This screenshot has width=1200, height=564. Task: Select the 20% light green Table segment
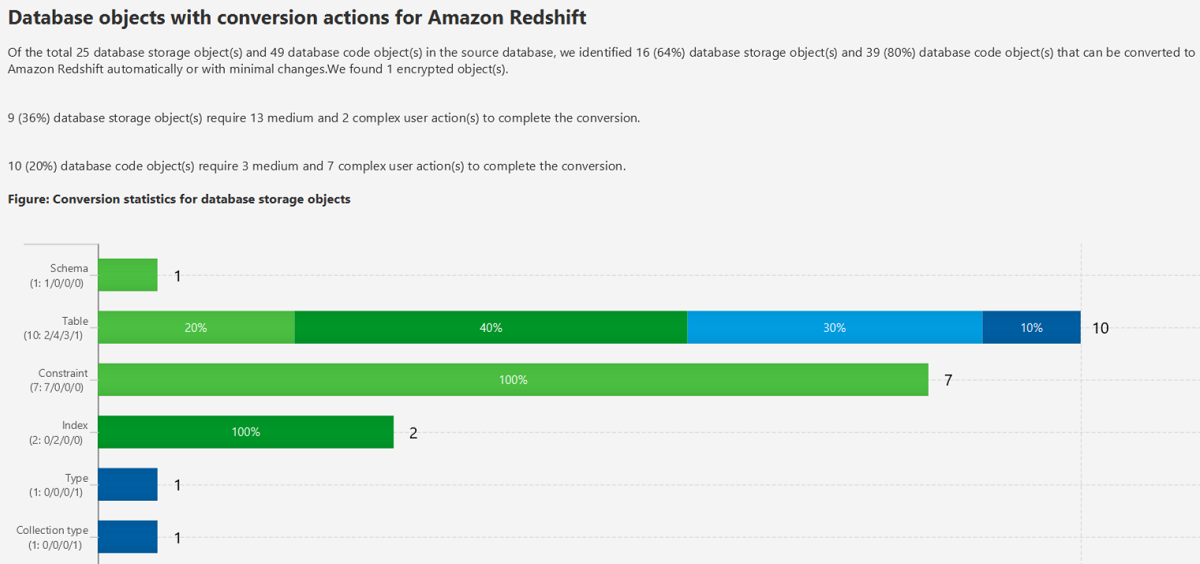(x=196, y=328)
